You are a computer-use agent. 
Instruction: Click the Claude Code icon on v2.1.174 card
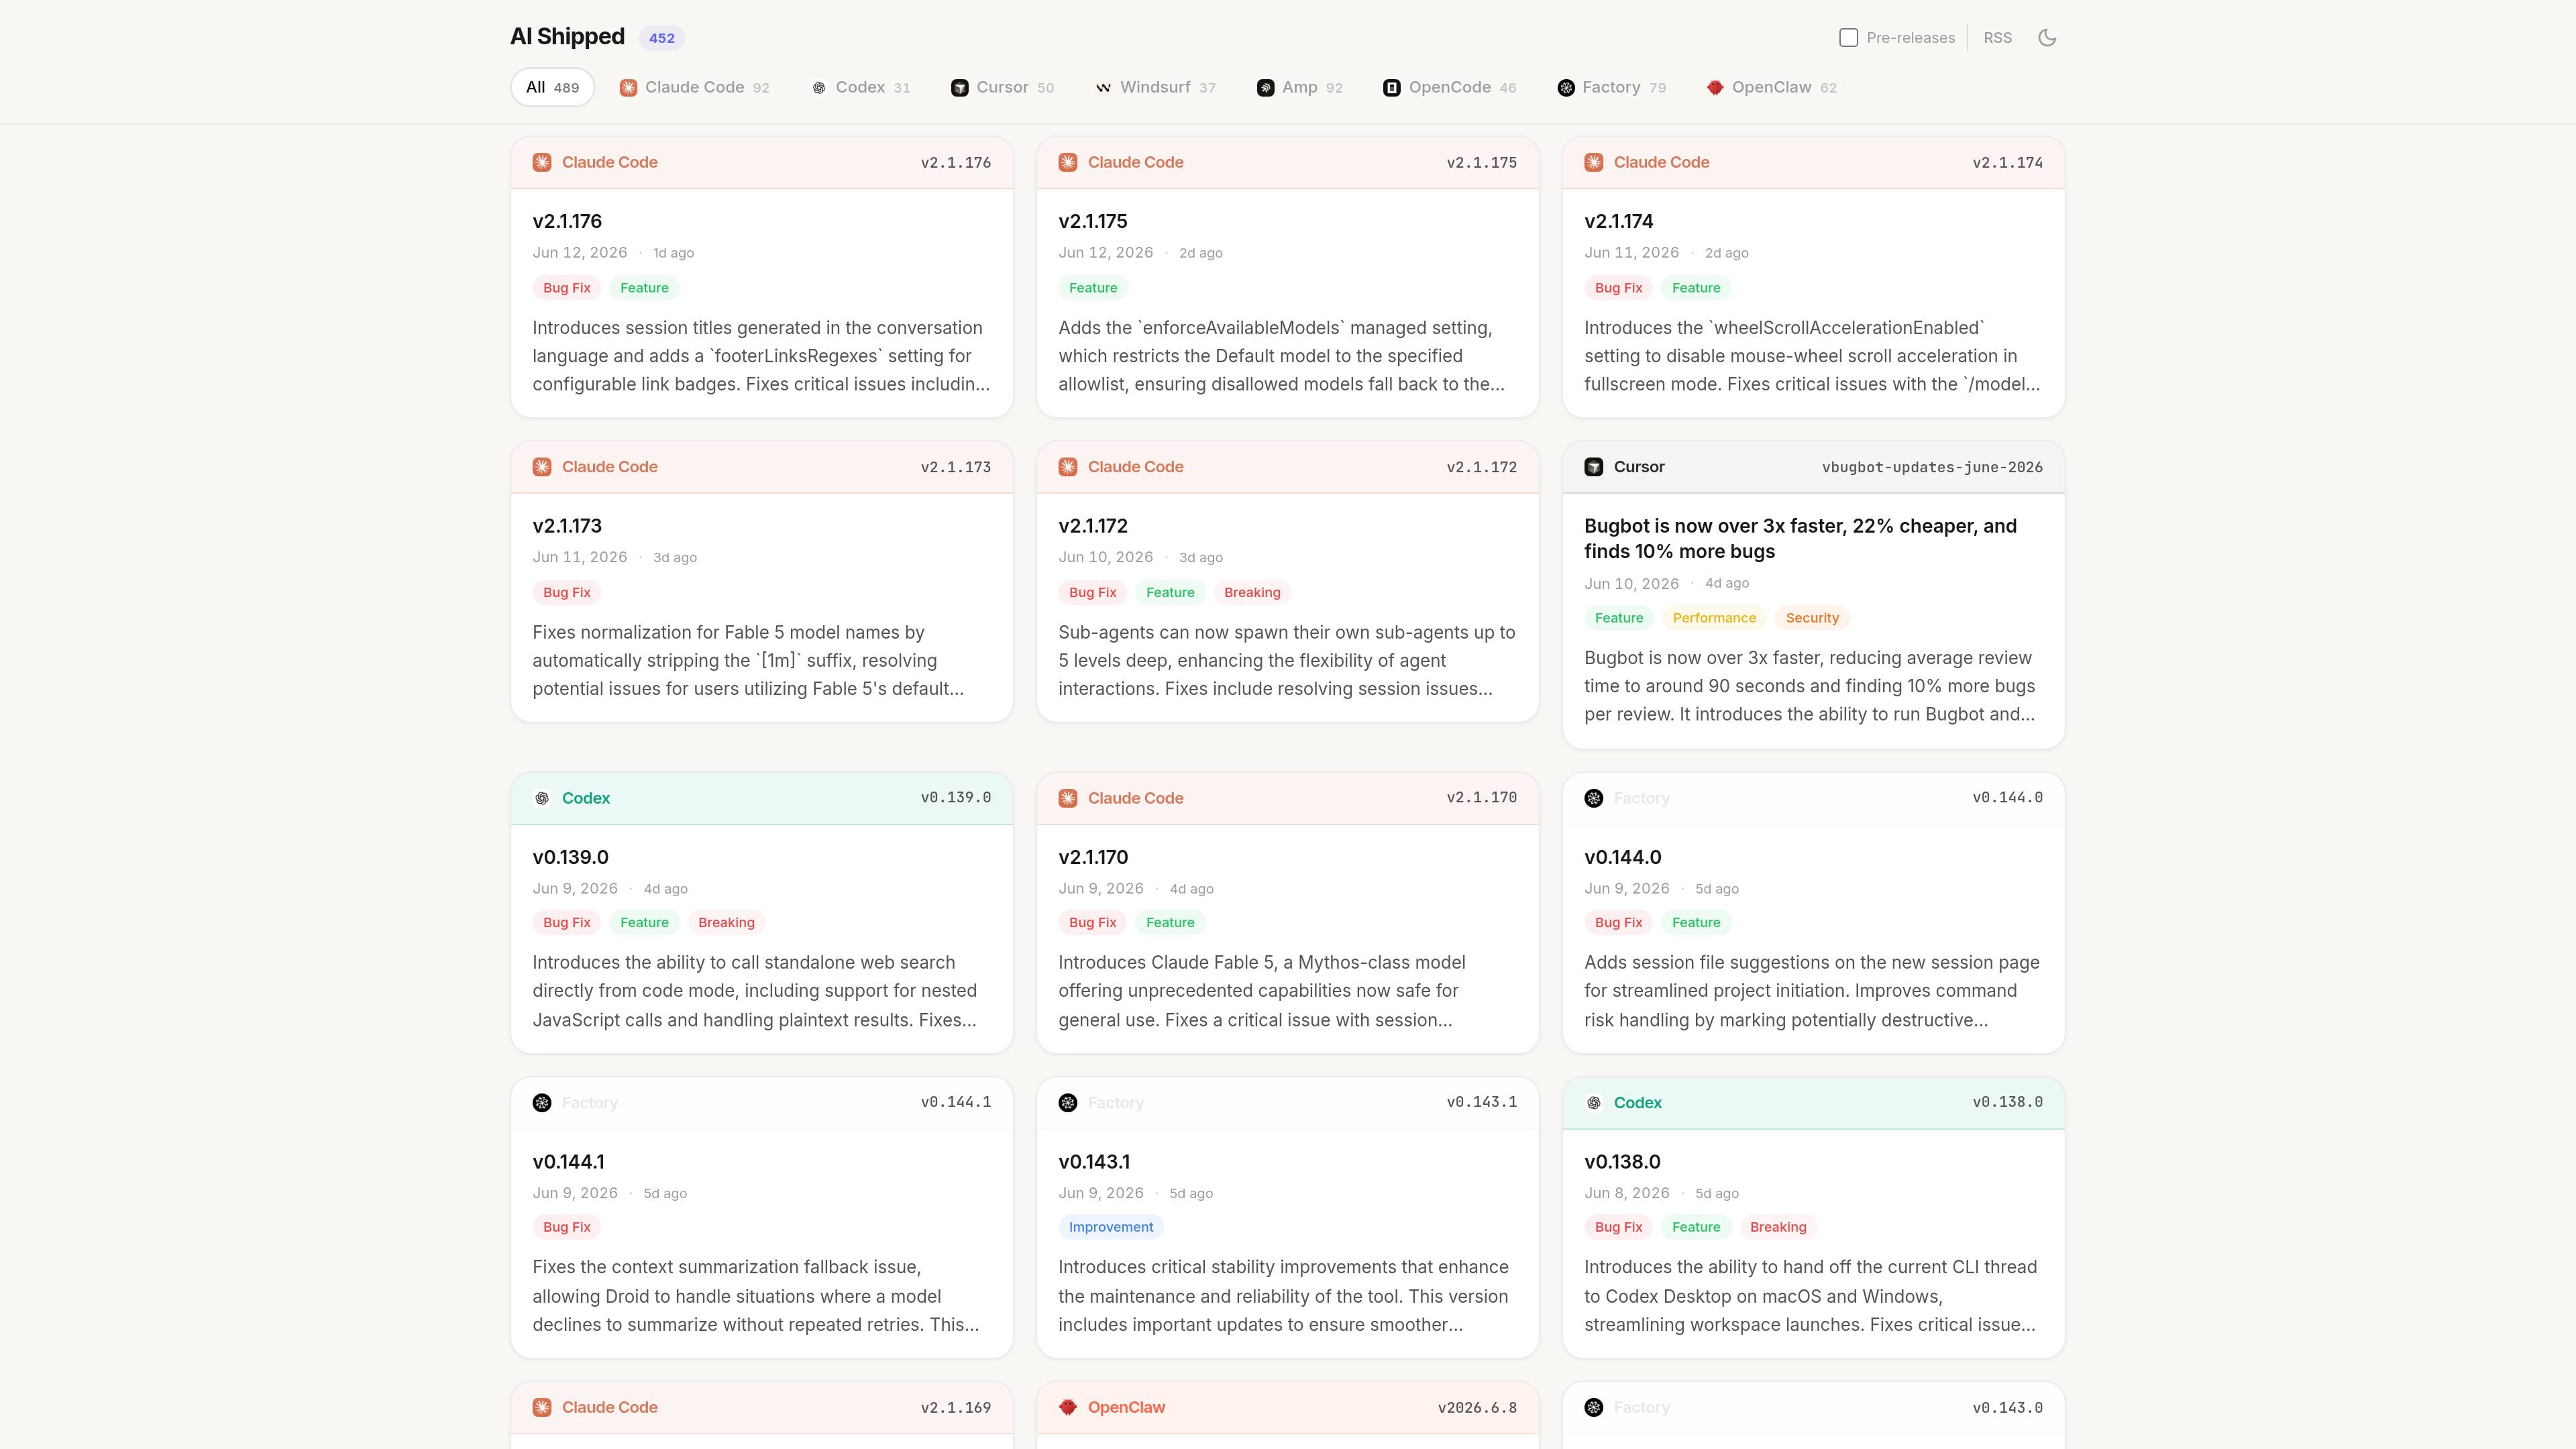tap(1594, 162)
